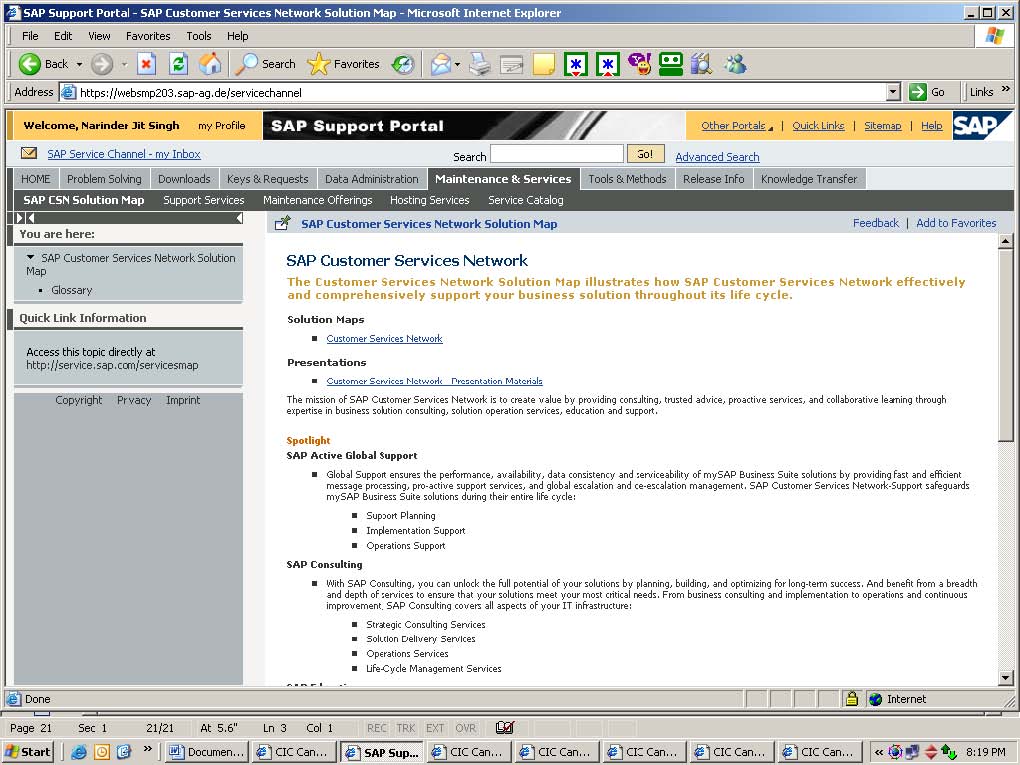Open the Back button history dropdown arrow
The image size is (1020, 765).
tap(79, 64)
